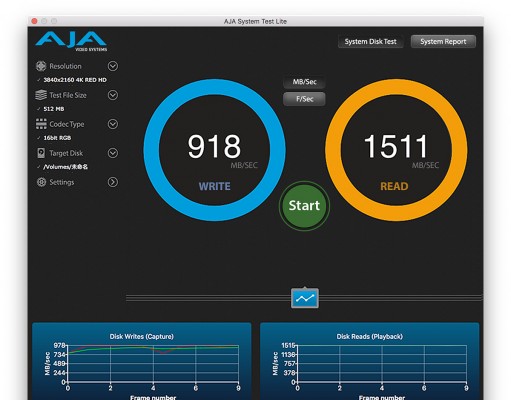Select the 512 MB file size value
511x400 pixels.
tap(54, 109)
